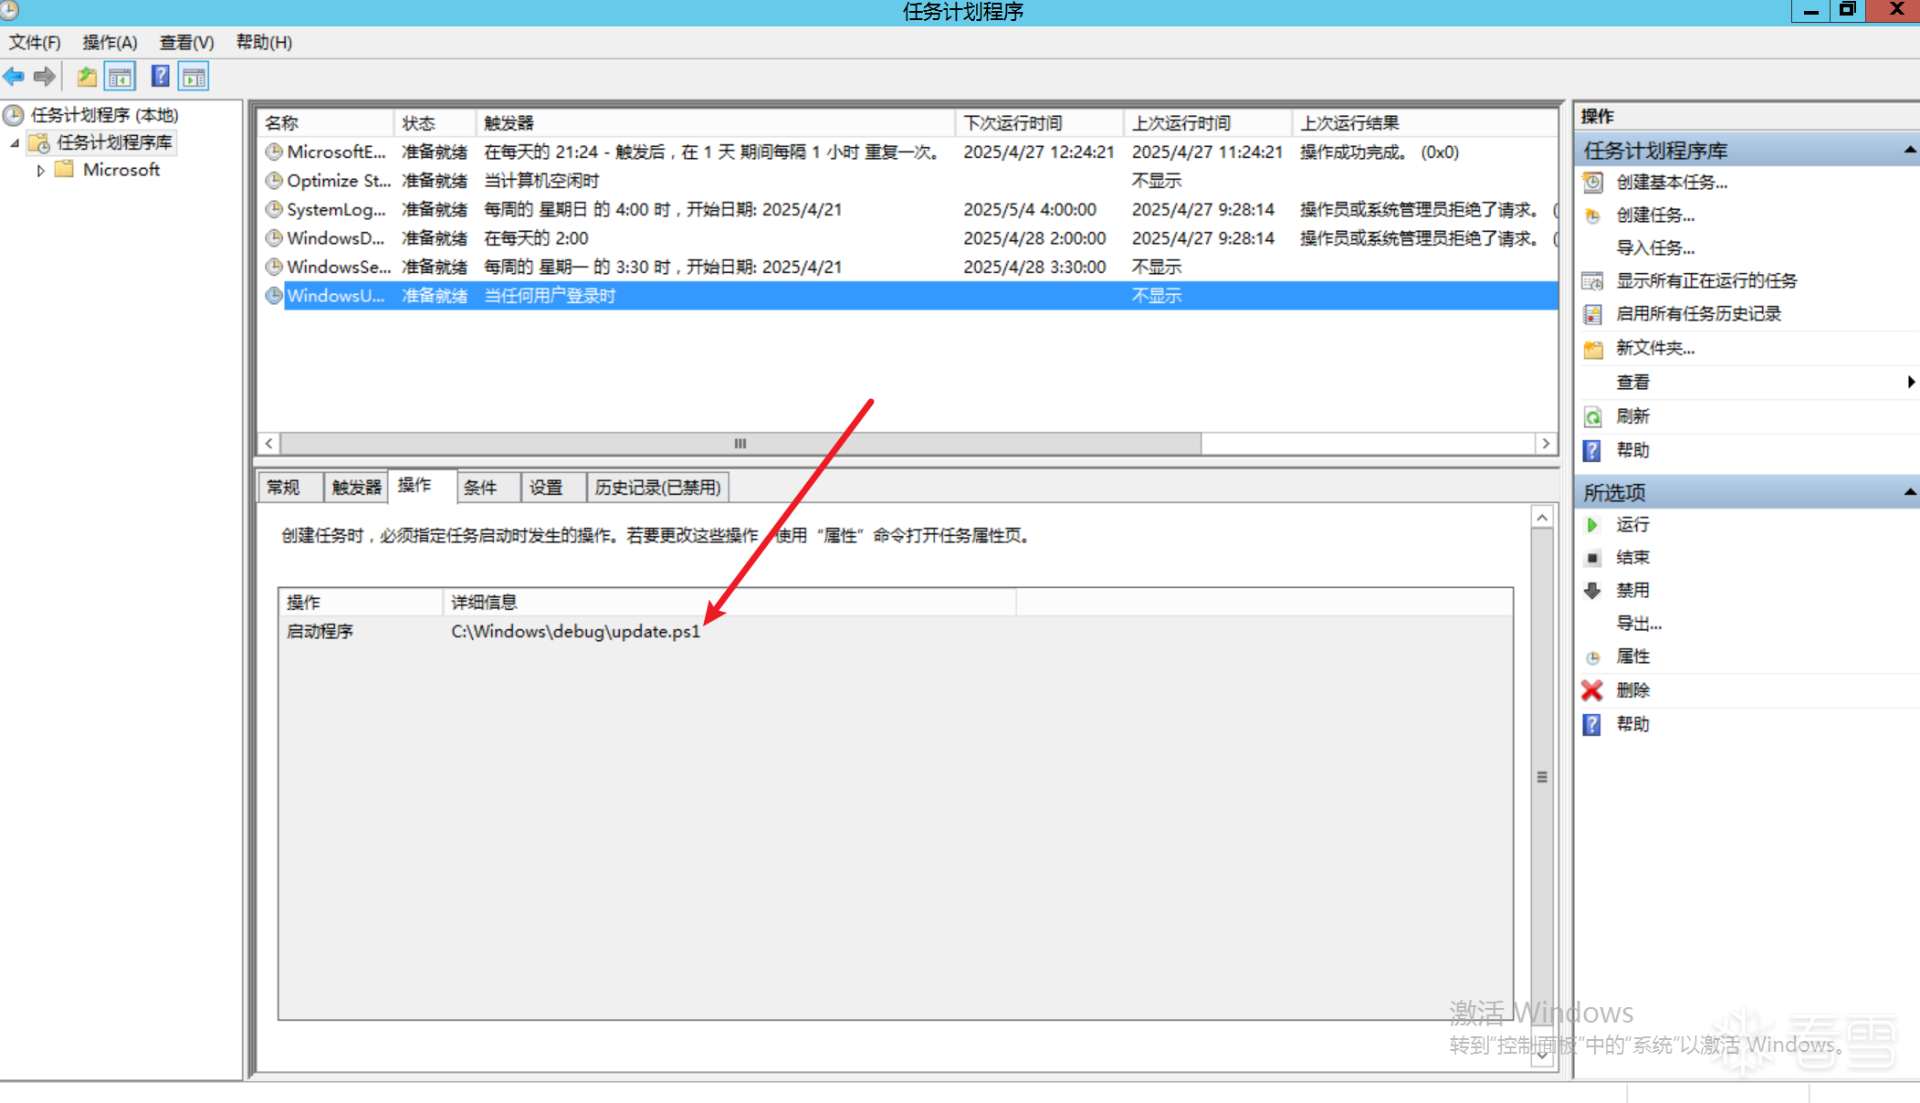Switch to the 历史记录(已禁用) tab
1920x1103 pixels.
point(657,487)
